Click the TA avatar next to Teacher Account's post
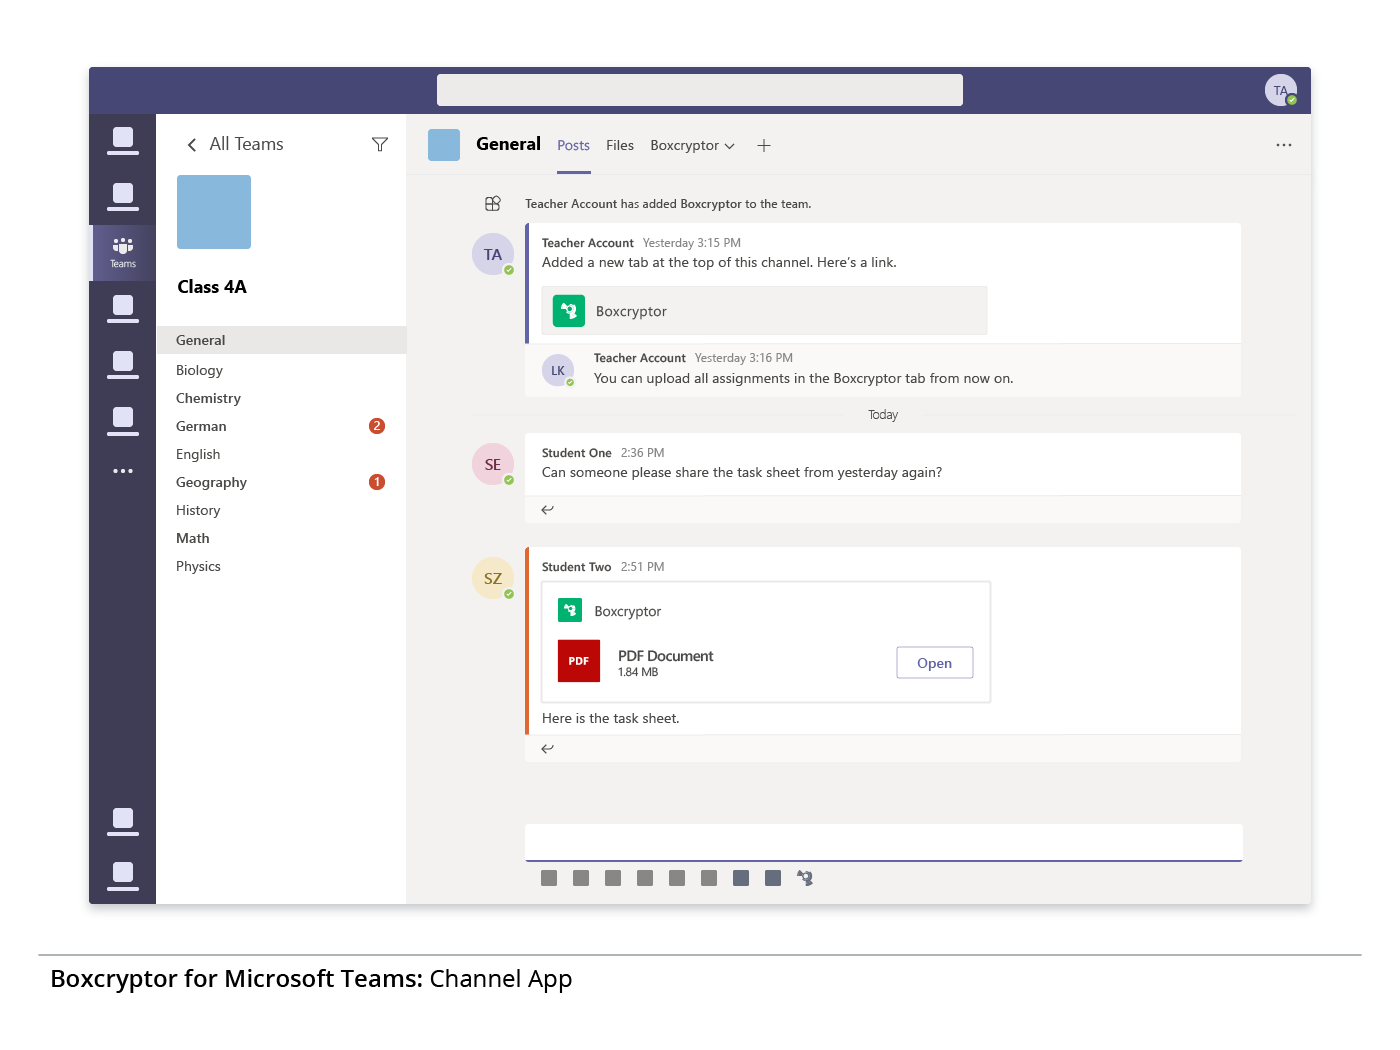The height and width of the screenshot is (1050, 1400). (493, 254)
